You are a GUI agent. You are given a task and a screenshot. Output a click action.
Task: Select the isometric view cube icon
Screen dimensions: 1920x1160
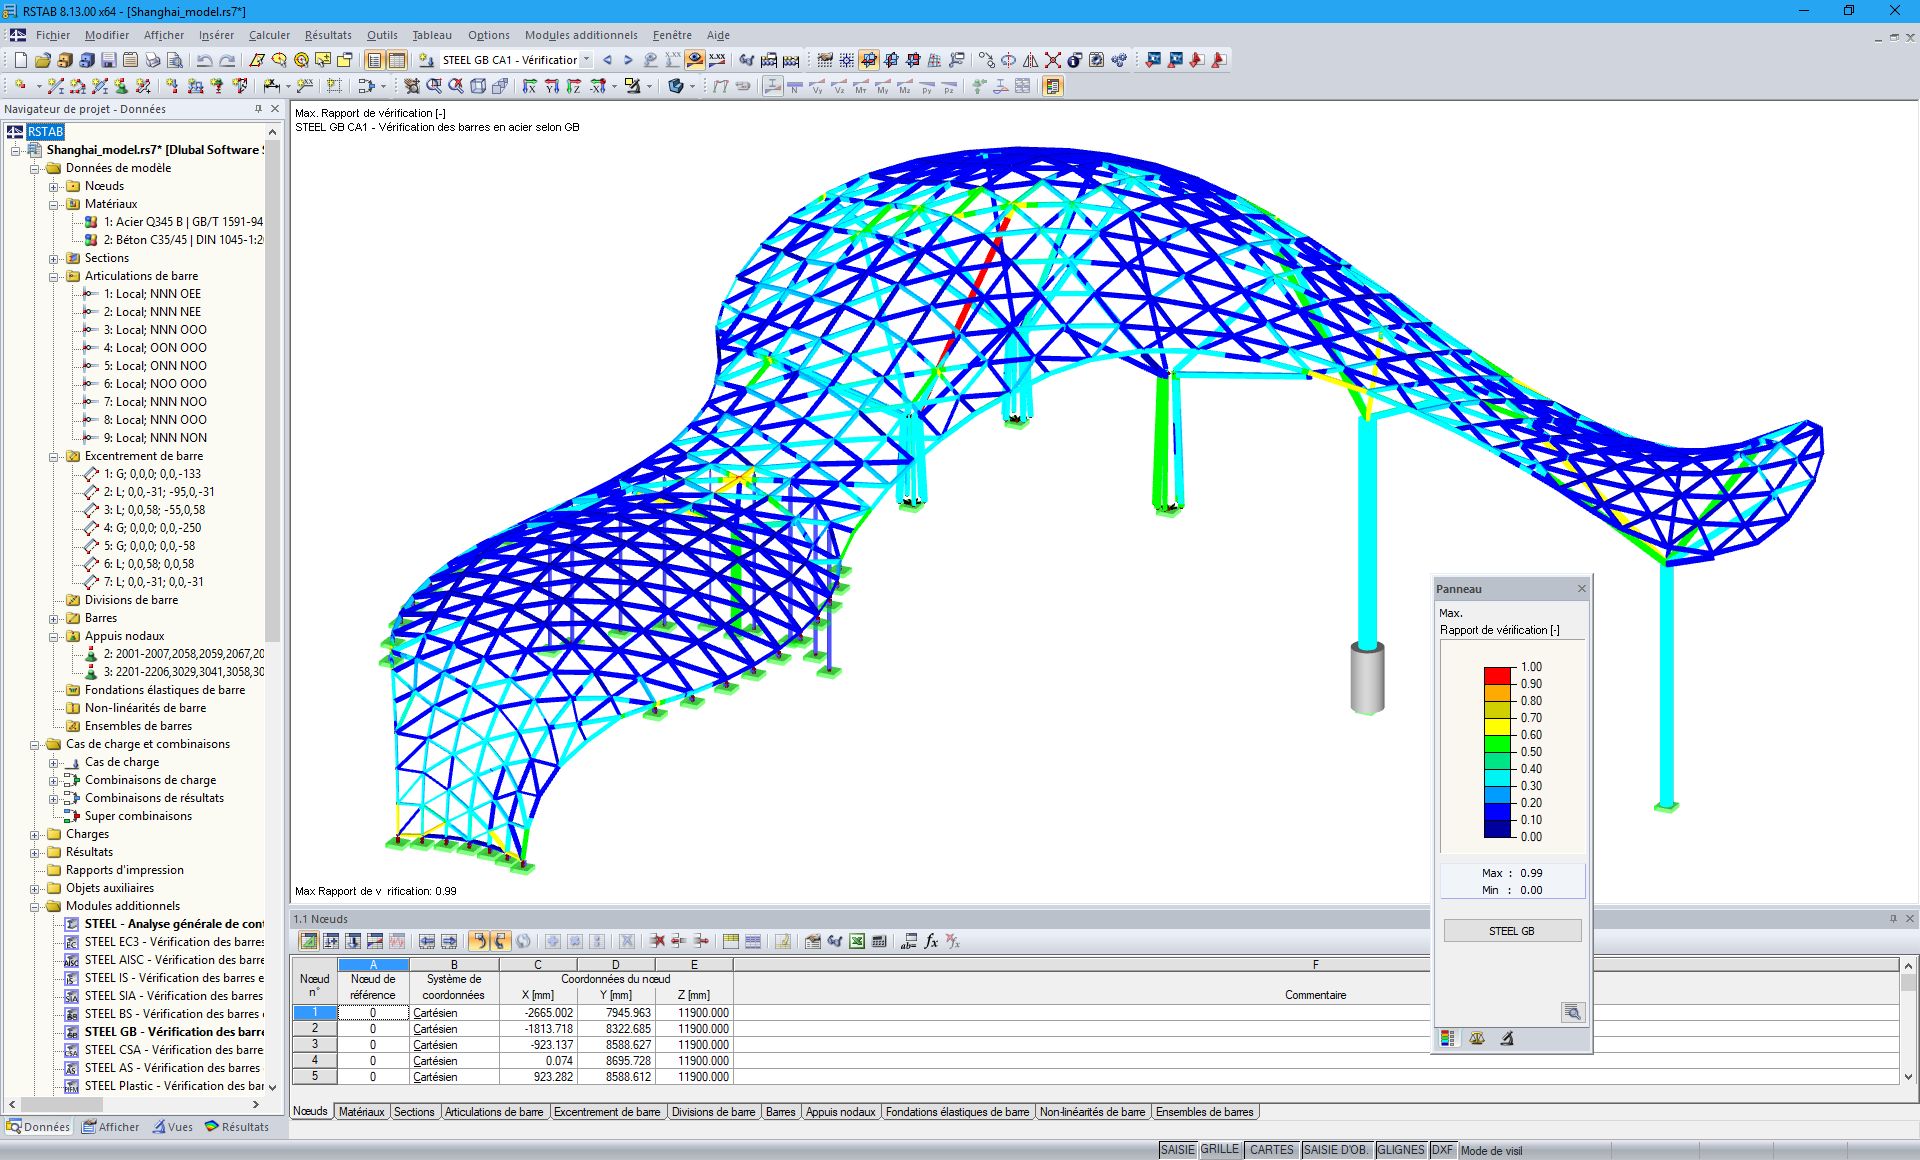click(x=477, y=87)
